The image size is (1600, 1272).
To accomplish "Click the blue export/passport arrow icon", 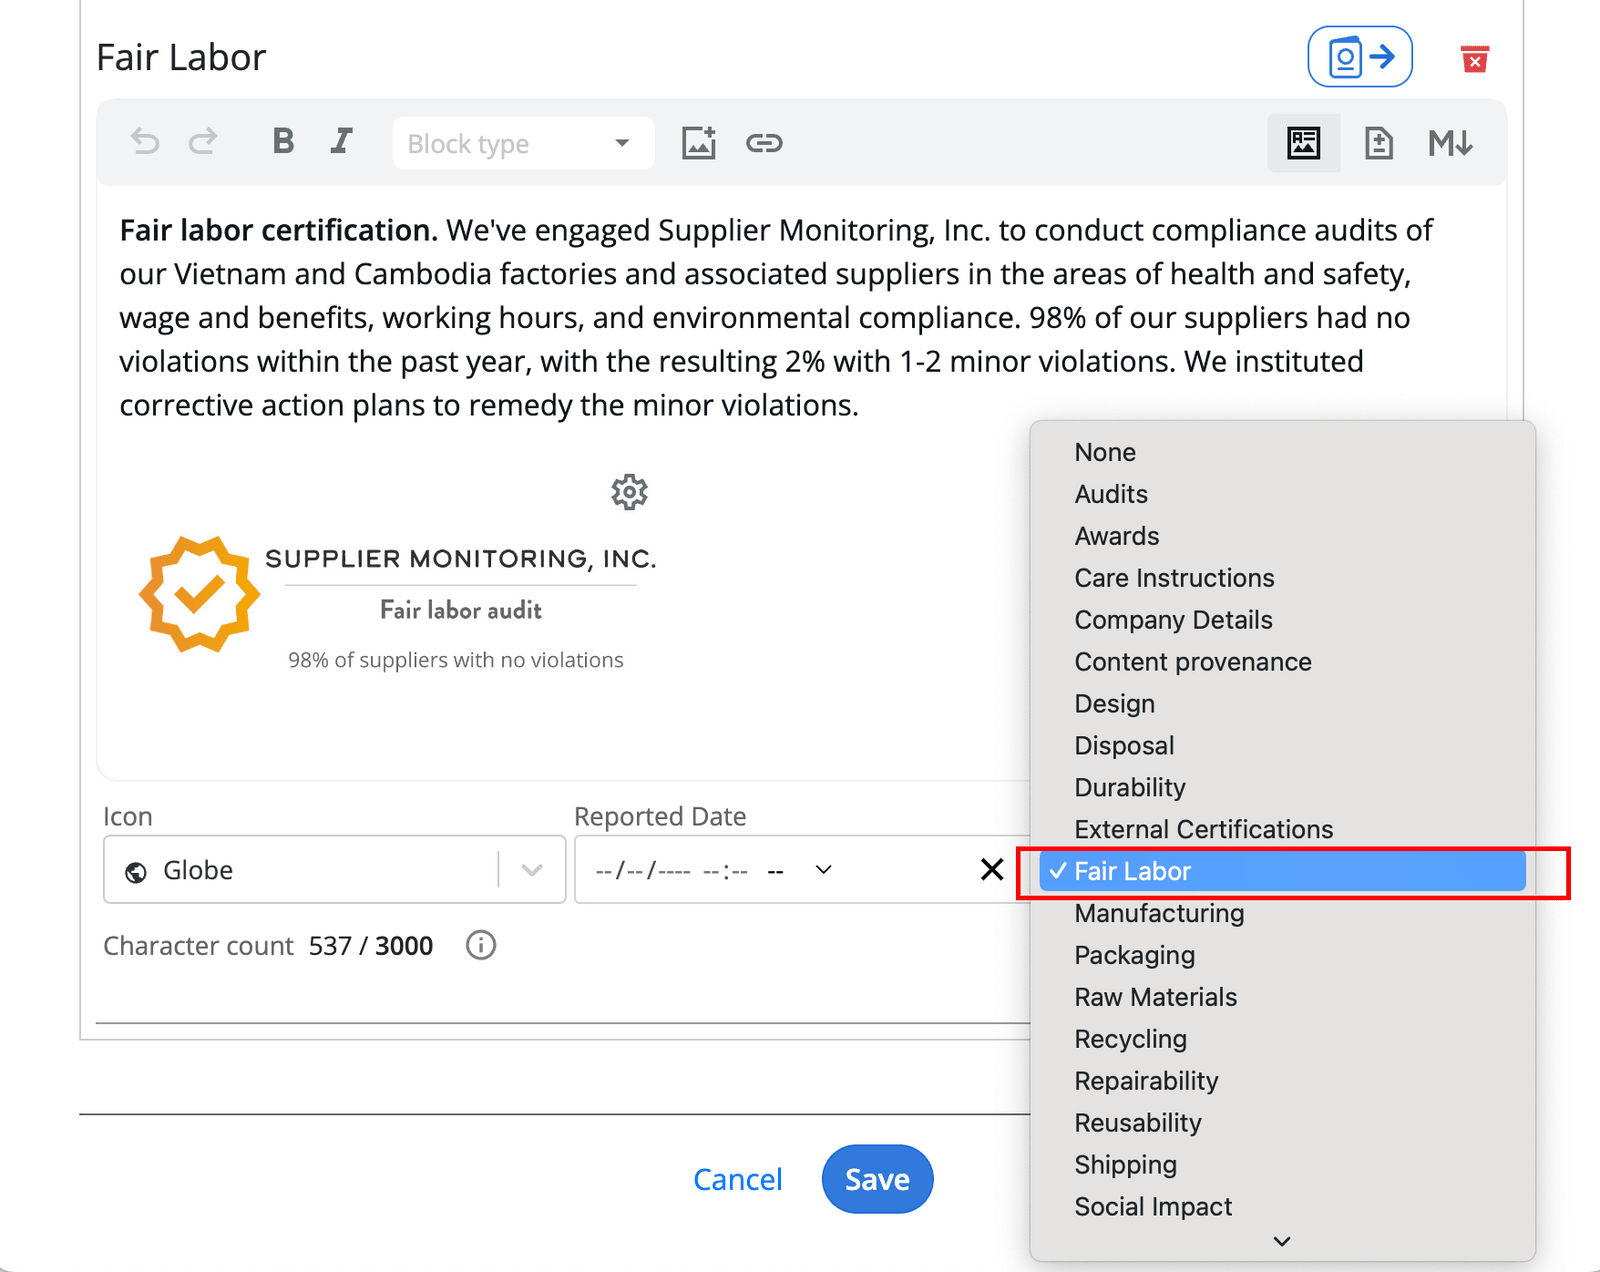I will tap(1359, 57).
